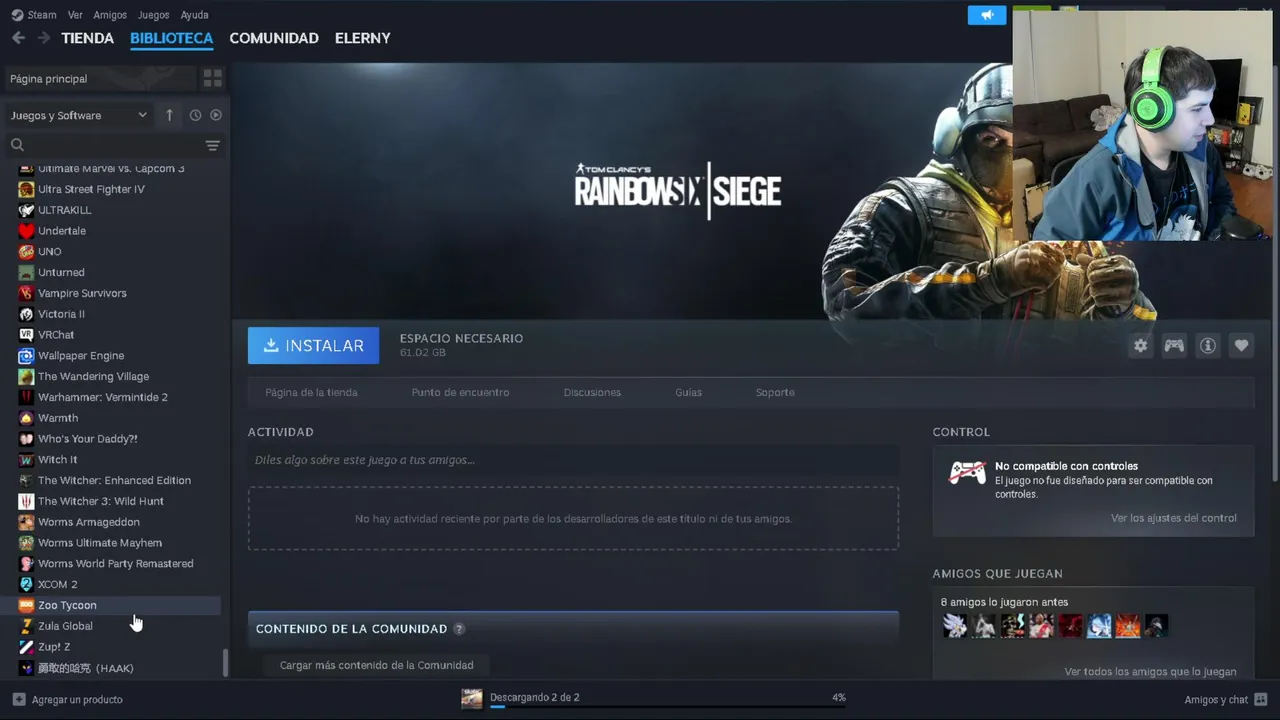This screenshot has width=1280, height=720.
Task: Toggle ready-to-play filter icon
Action: point(216,115)
